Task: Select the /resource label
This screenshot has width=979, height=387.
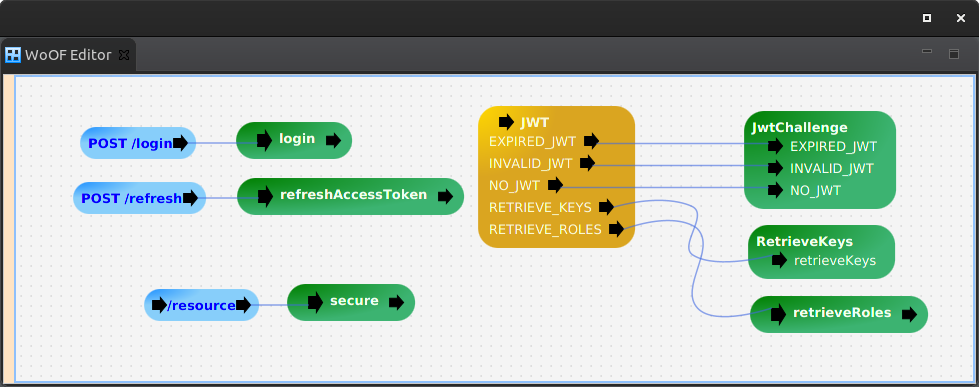Action: coord(202,305)
